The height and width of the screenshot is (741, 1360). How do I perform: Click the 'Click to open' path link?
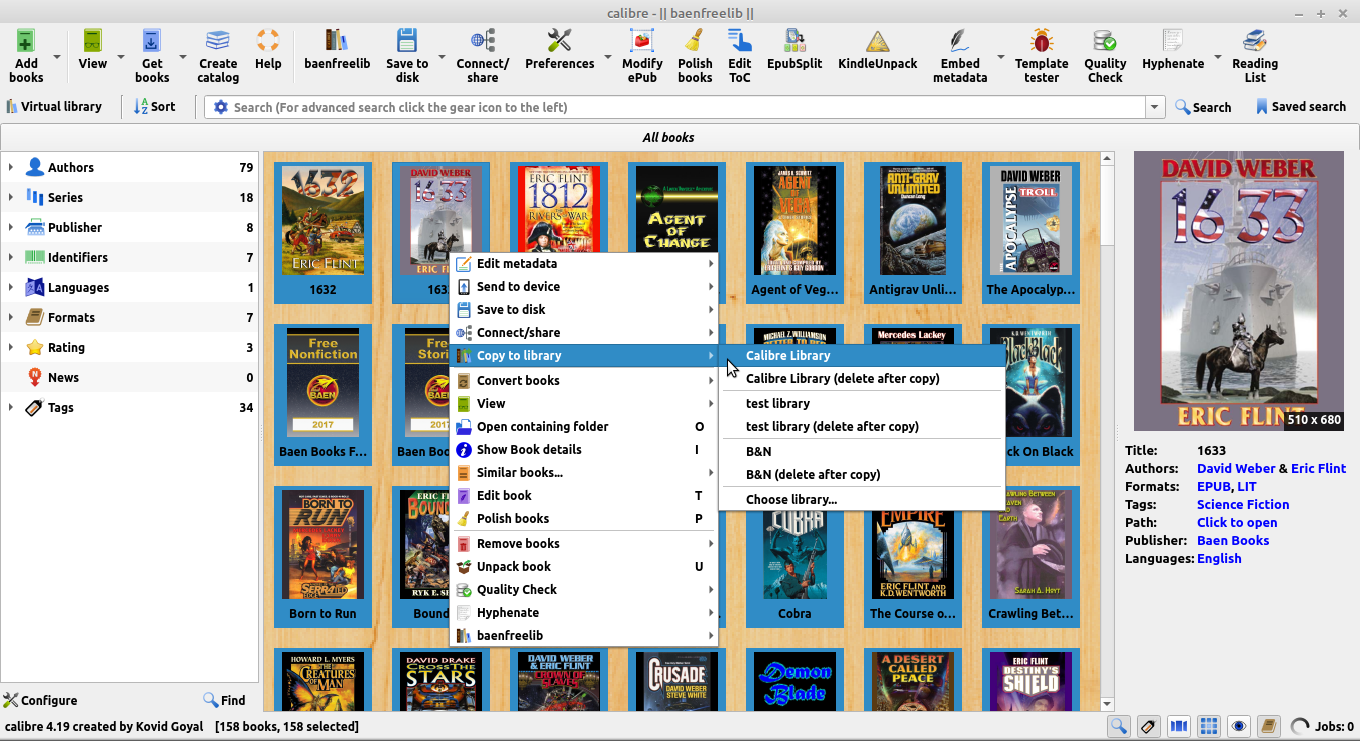[1237, 522]
